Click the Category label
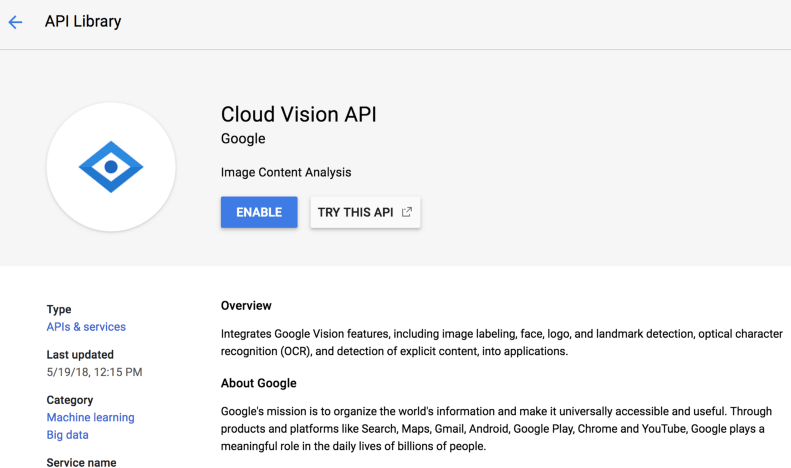Image resolution: width=791 pixels, height=468 pixels. (70, 400)
